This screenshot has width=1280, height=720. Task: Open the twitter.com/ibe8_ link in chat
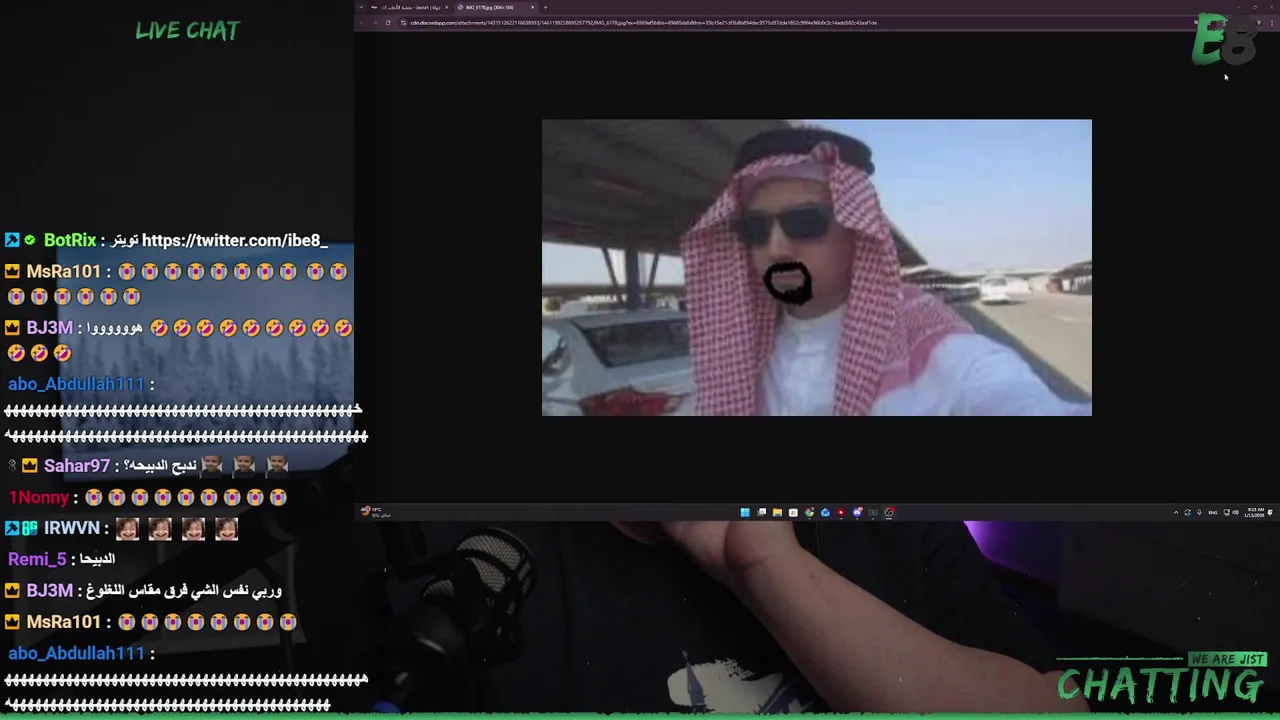(235, 240)
